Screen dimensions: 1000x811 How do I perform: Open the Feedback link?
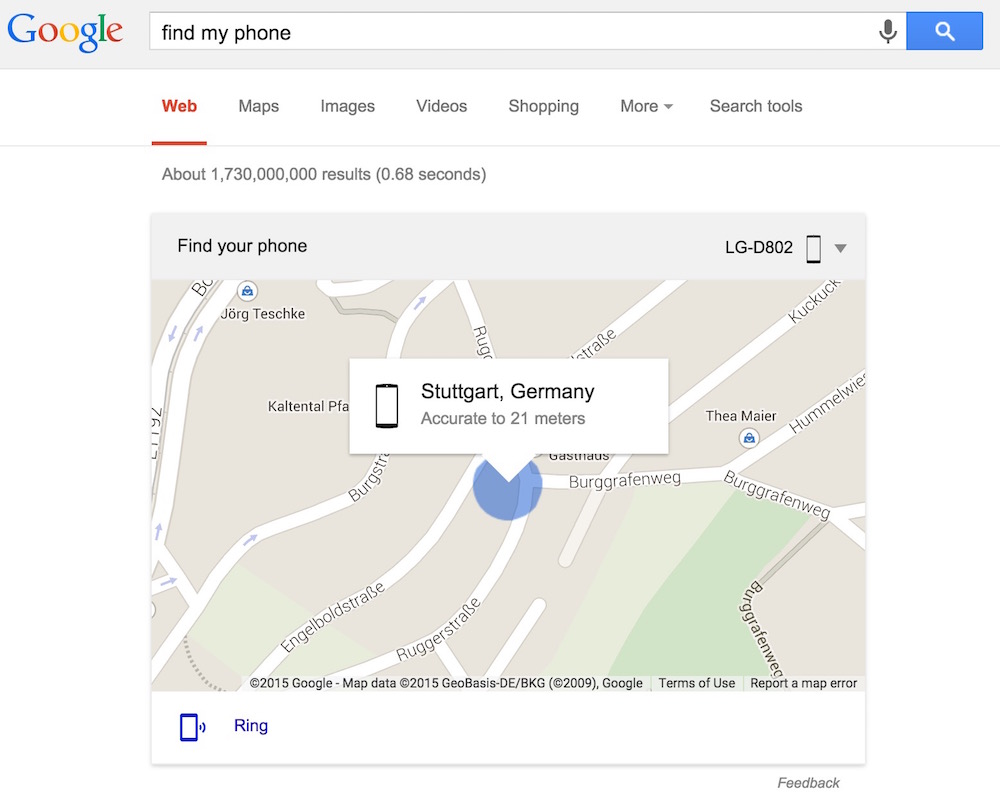click(x=808, y=783)
